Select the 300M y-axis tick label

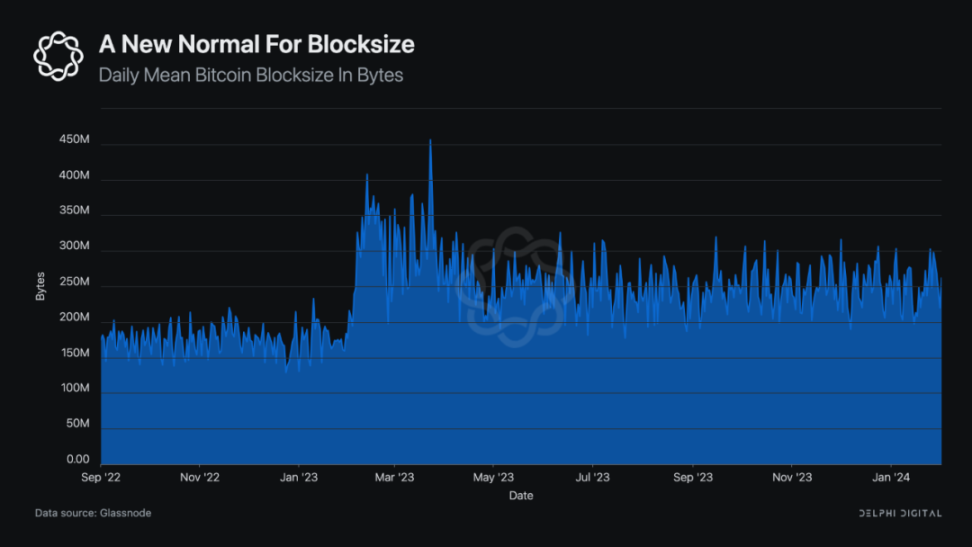74,247
